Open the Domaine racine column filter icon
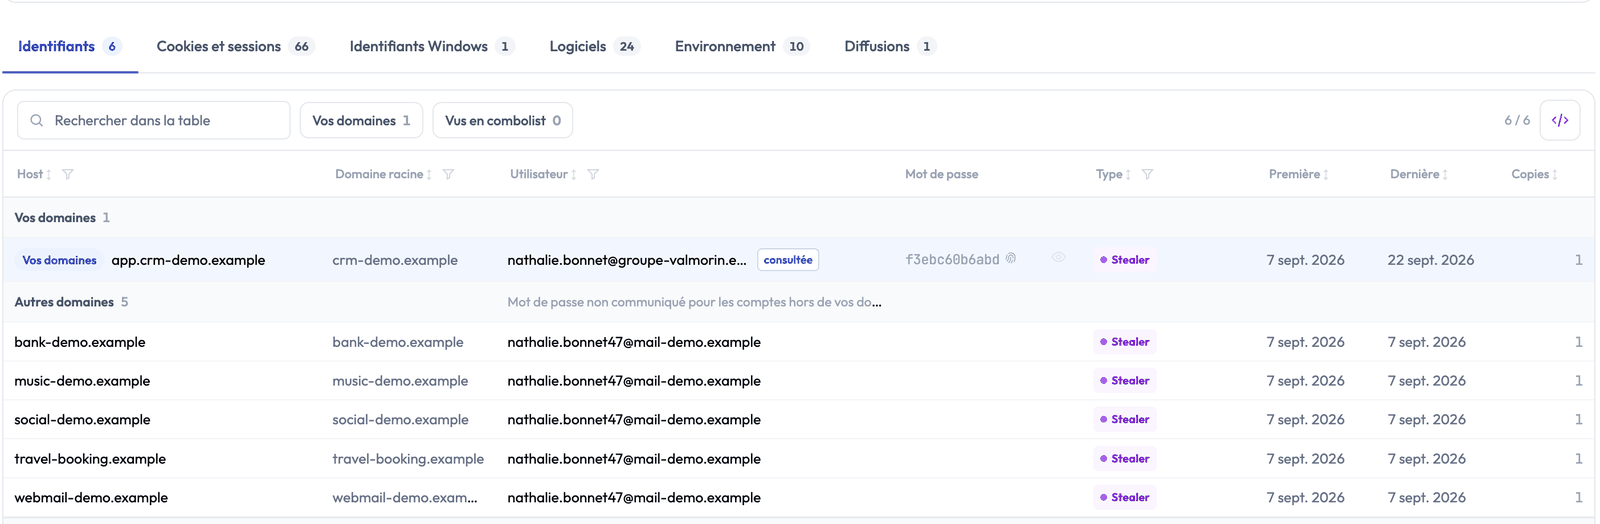This screenshot has height=524, width=1600. (x=448, y=174)
